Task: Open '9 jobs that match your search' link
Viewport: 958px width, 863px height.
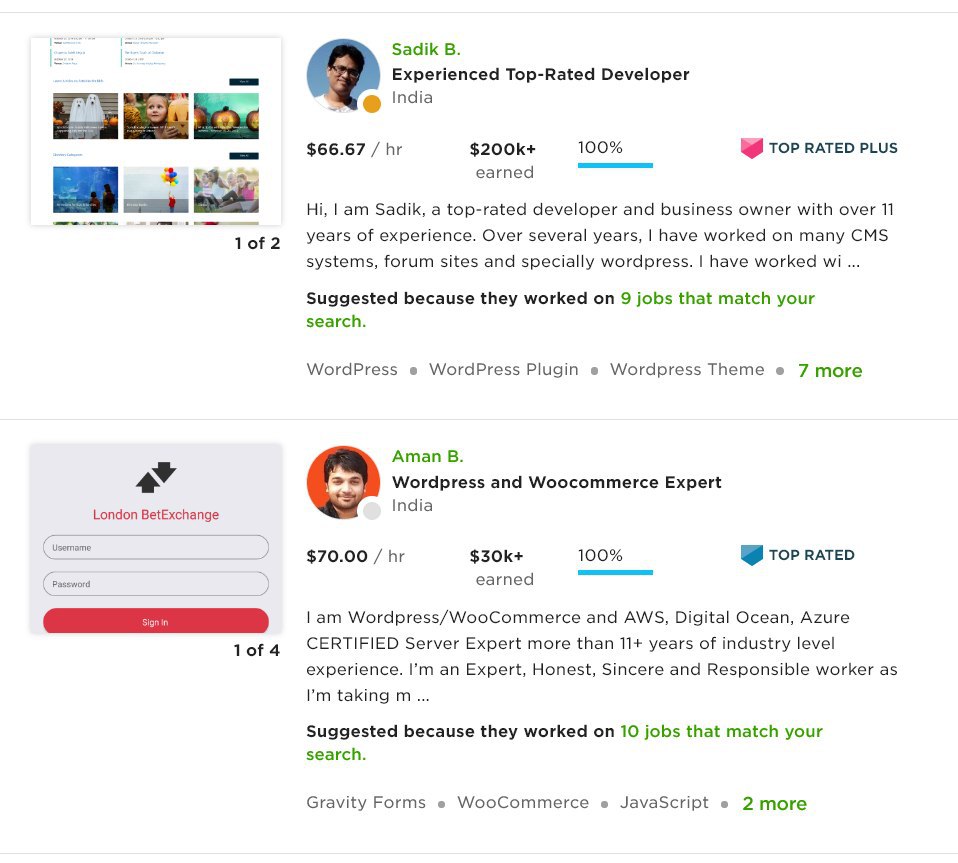Action: tap(561, 310)
